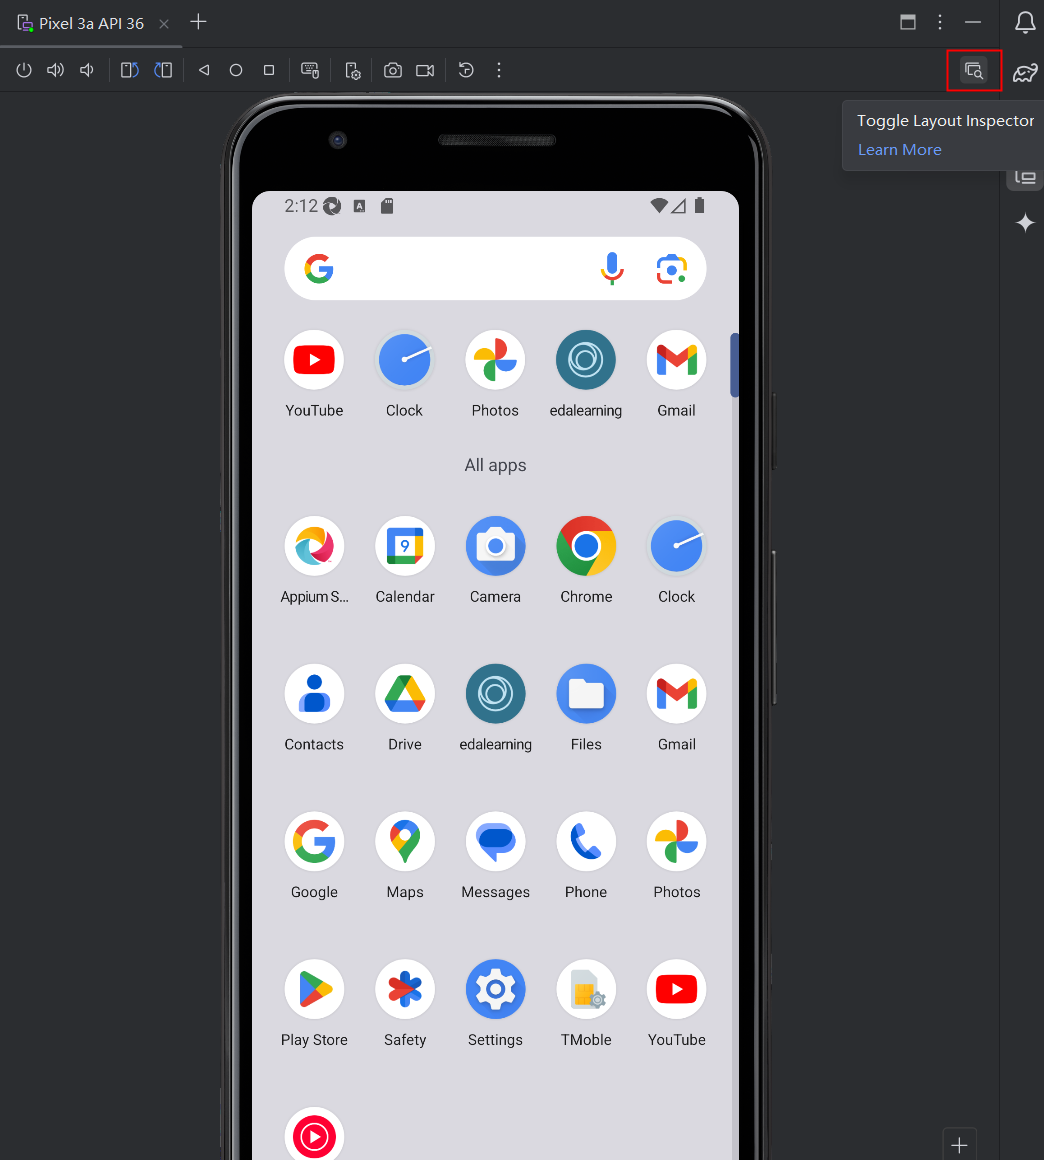Launch the TMoble SIM app
This screenshot has height=1160, width=1044.
coord(586,1005)
